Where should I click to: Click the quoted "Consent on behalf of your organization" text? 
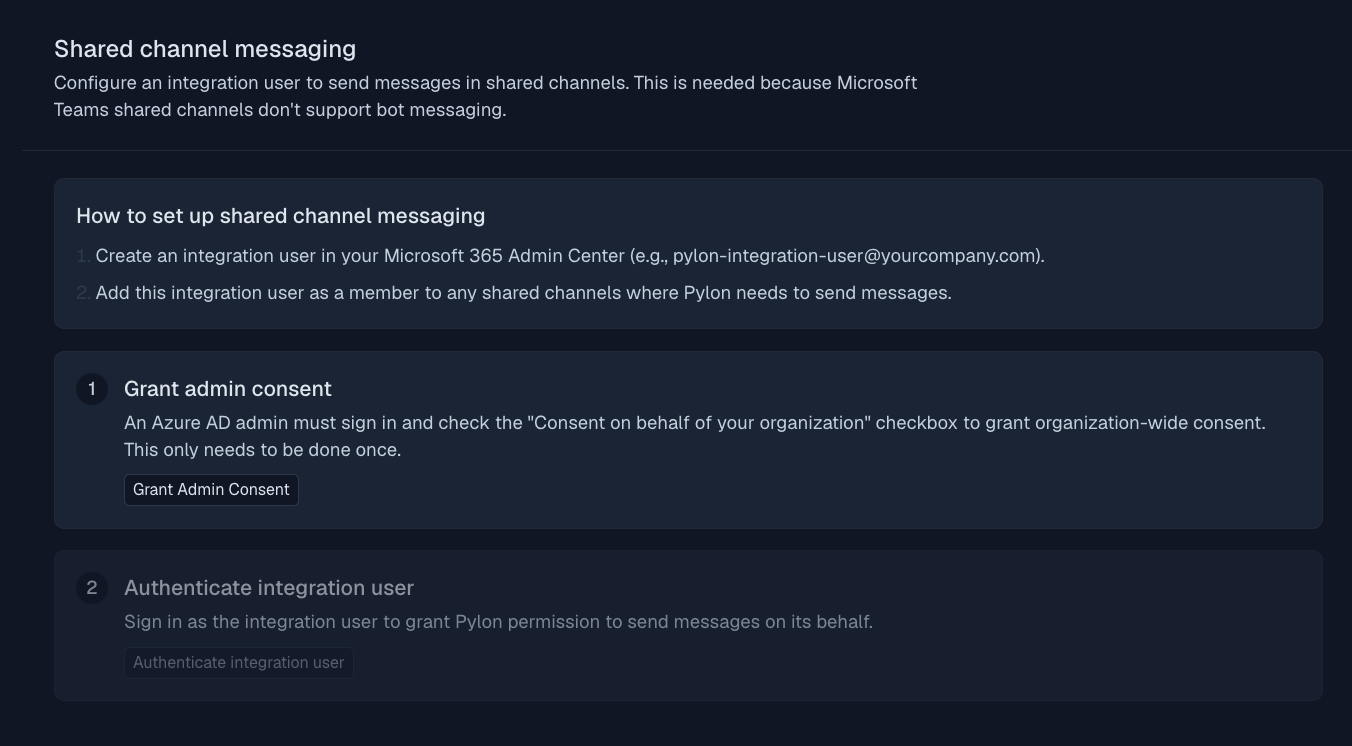click(x=700, y=423)
